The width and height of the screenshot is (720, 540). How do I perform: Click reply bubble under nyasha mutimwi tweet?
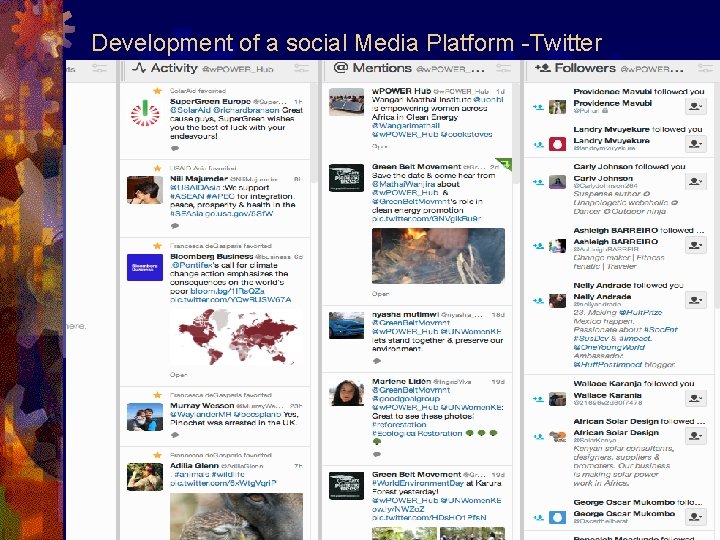coord(377,361)
